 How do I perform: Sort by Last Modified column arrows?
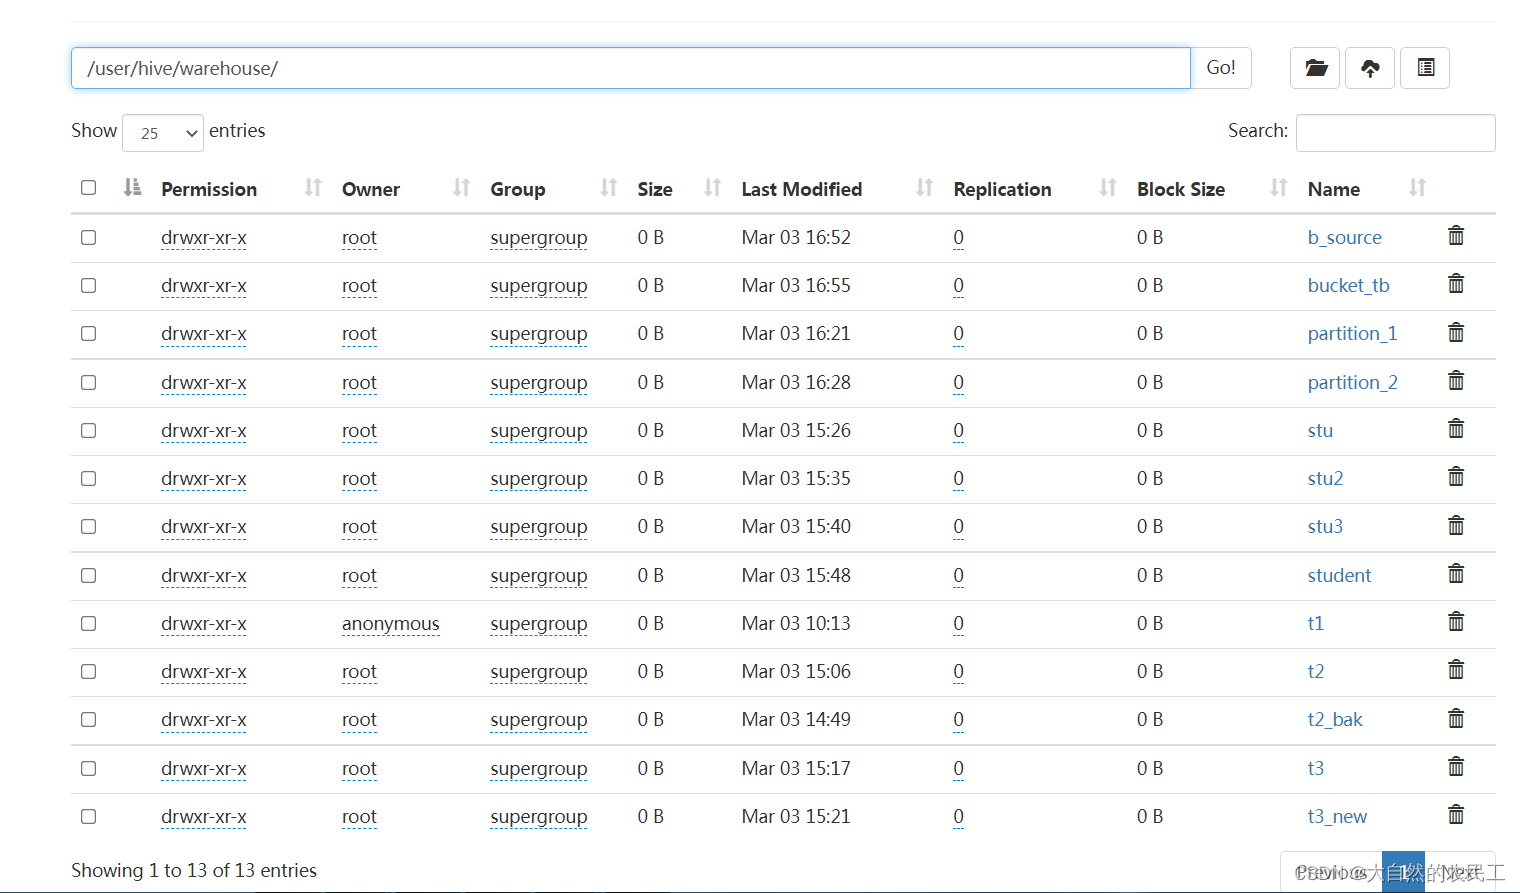tap(924, 188)
